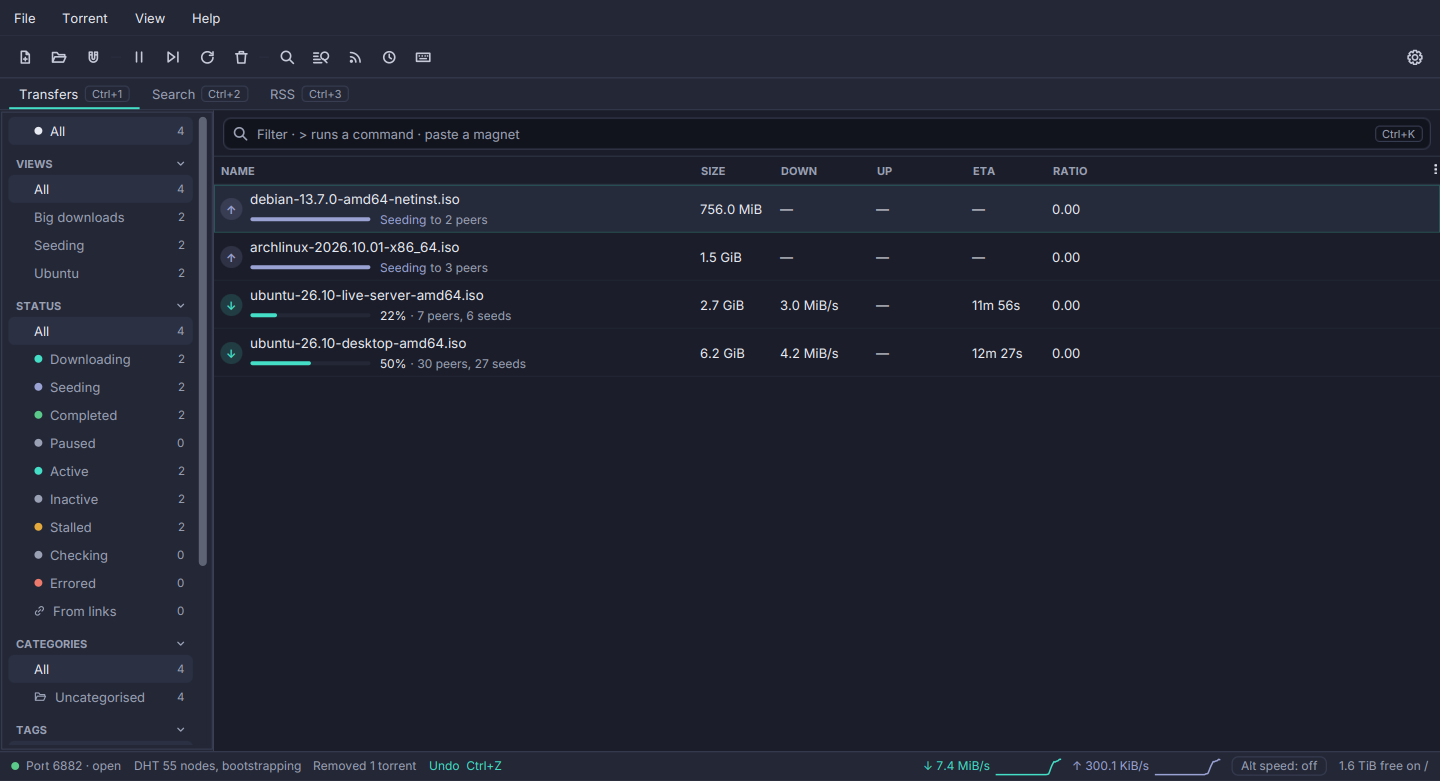The height and width of the screenshot is (781, 1440).
Task: Open settings via the gear icon
Action: click(1415, 57)
